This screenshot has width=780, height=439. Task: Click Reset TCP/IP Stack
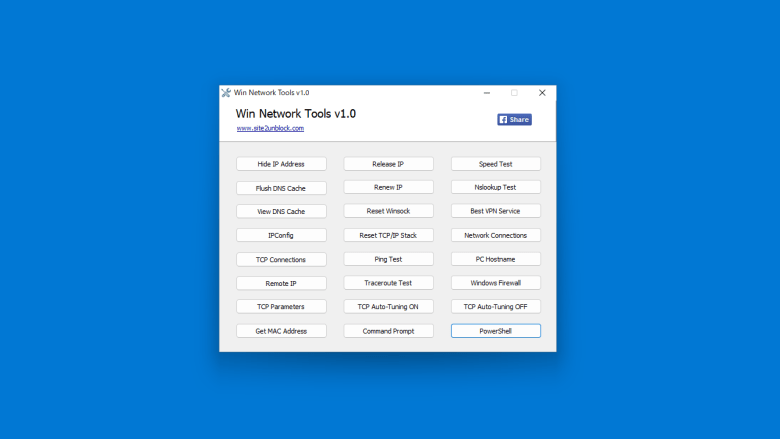pos(389,235)
